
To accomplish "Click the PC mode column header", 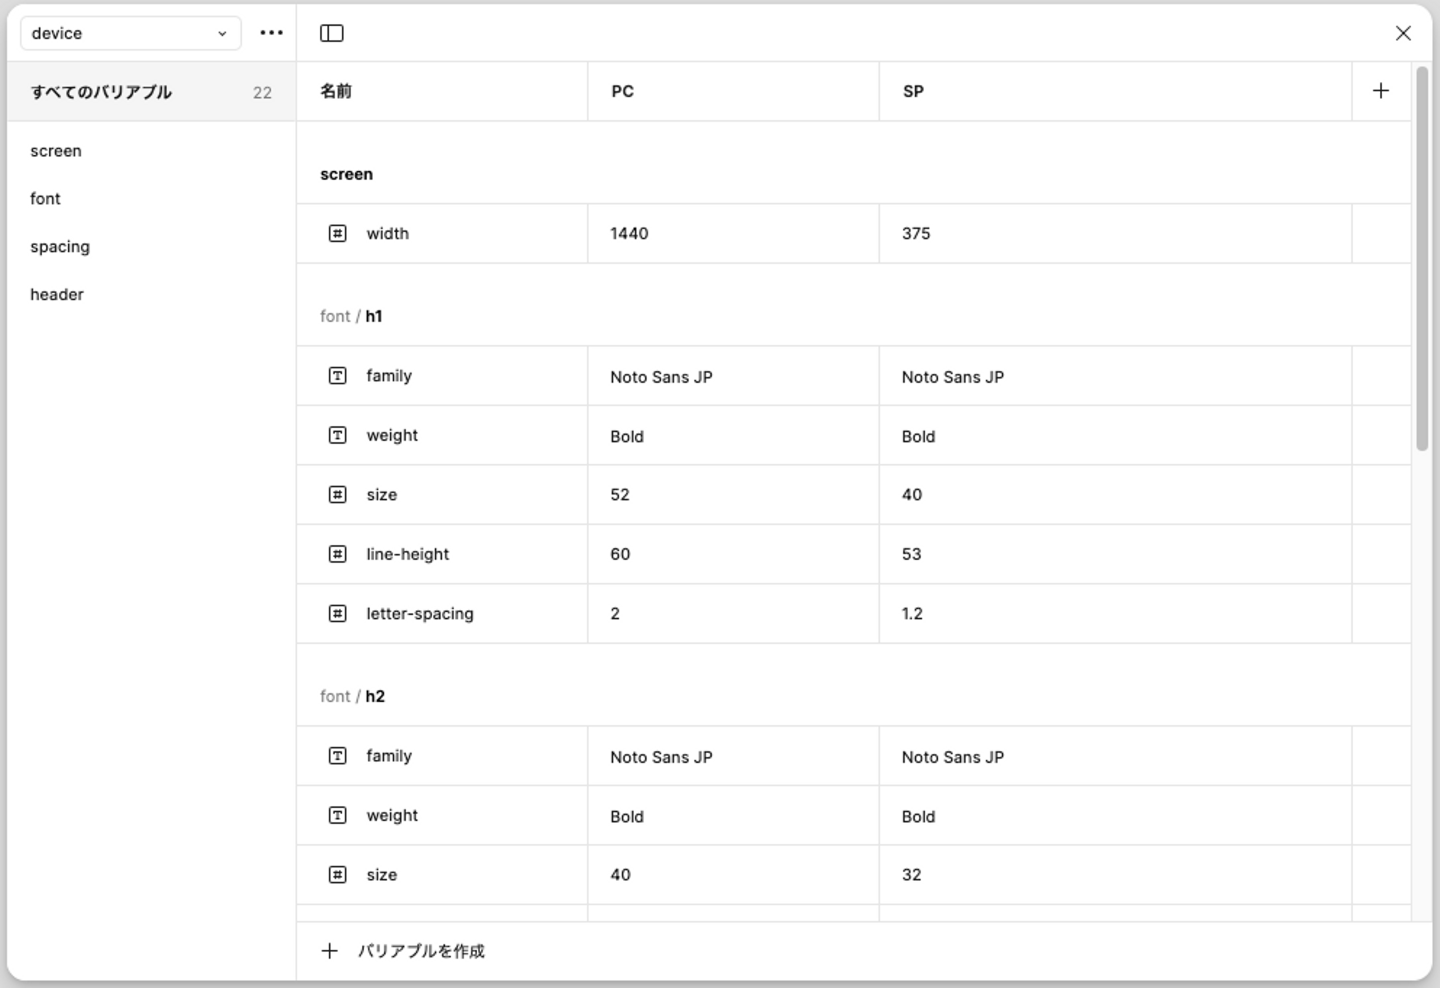I will tap(623, 91).
